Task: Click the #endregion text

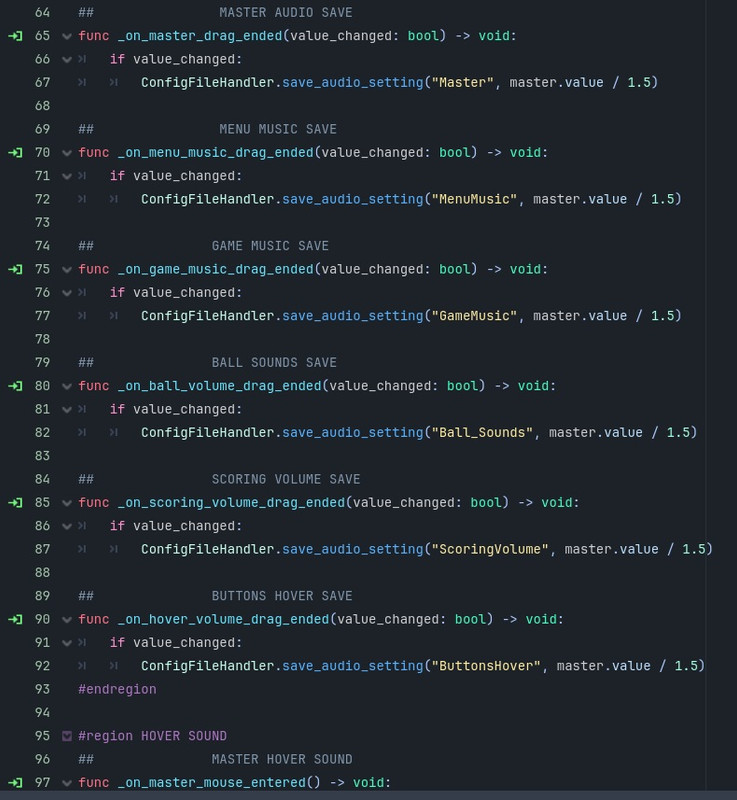Action: point(117,689)
